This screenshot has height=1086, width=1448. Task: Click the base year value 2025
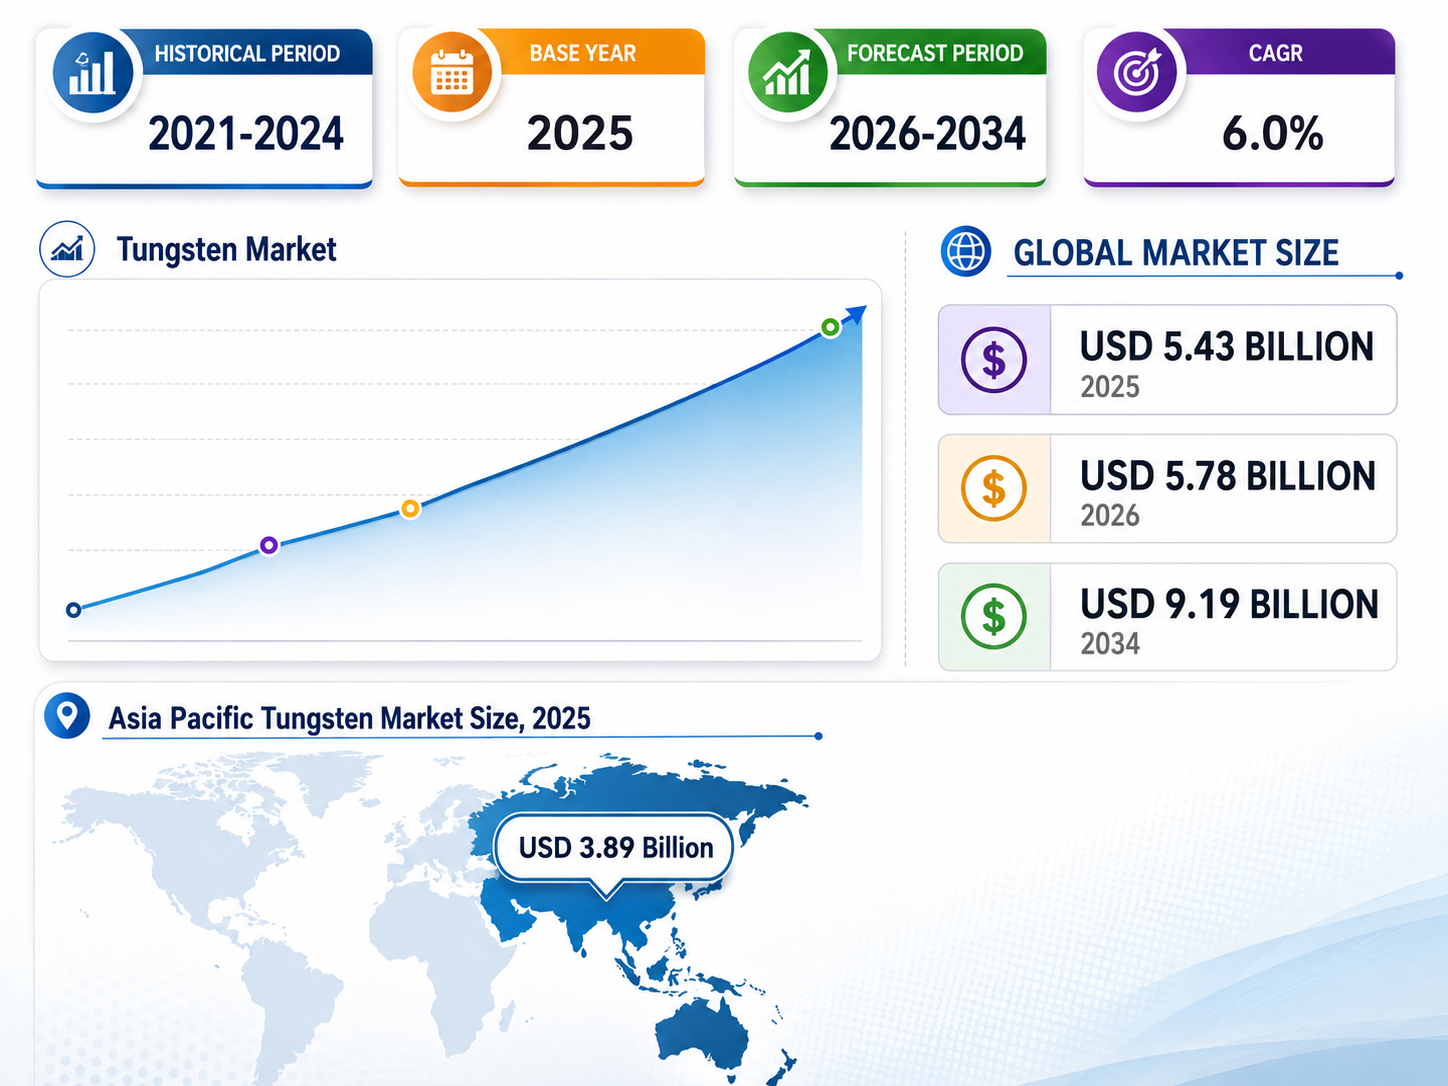[580, 134]
